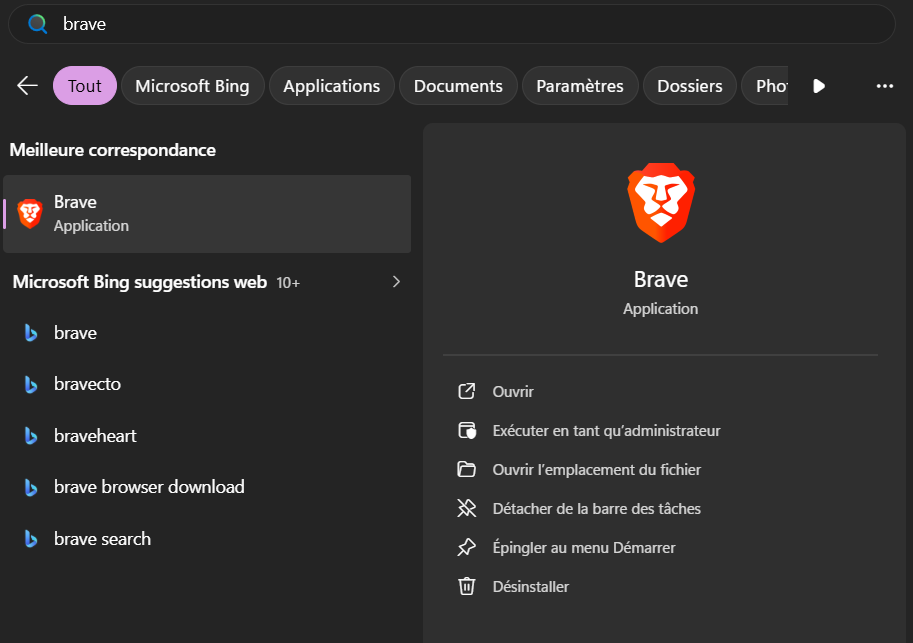The image size is (913, 643).
Task: Click the unpin crossed-pin icon
Action: pyautogui.click(x=466, y=508)
